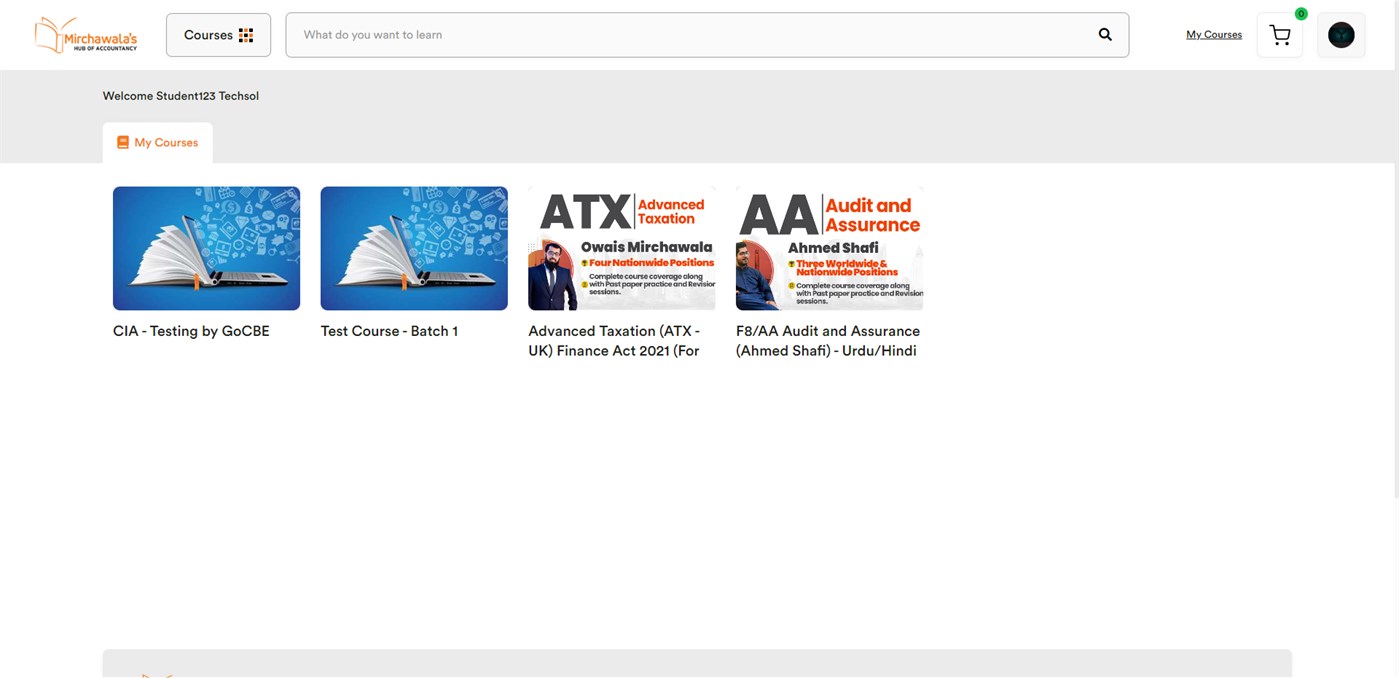Viewport: 1399px width, 678px height.
Task: Focus the 'What do you want to learn' search field
Action: (x=707, y=35)
